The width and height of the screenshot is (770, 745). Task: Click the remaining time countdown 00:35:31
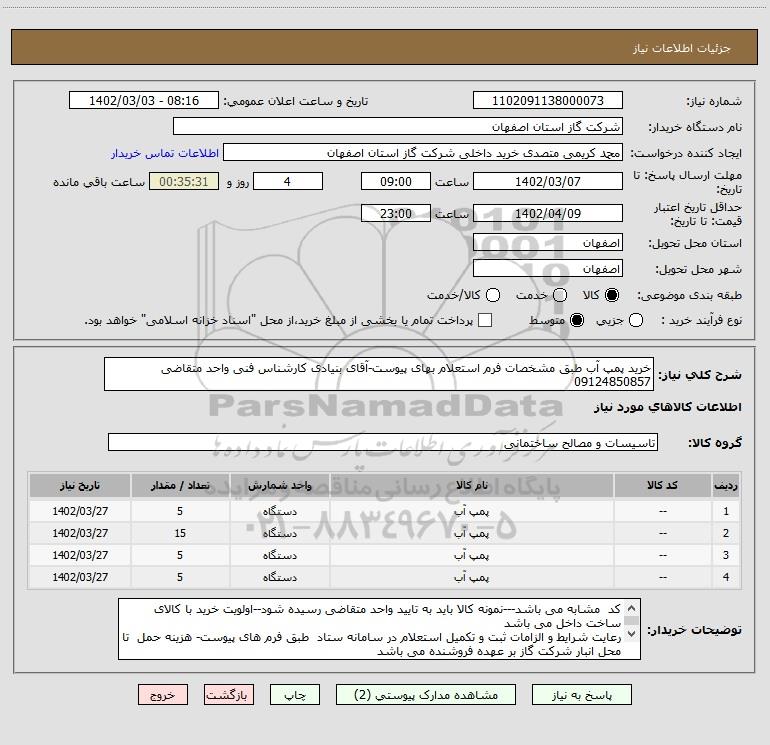click(184, 181)
